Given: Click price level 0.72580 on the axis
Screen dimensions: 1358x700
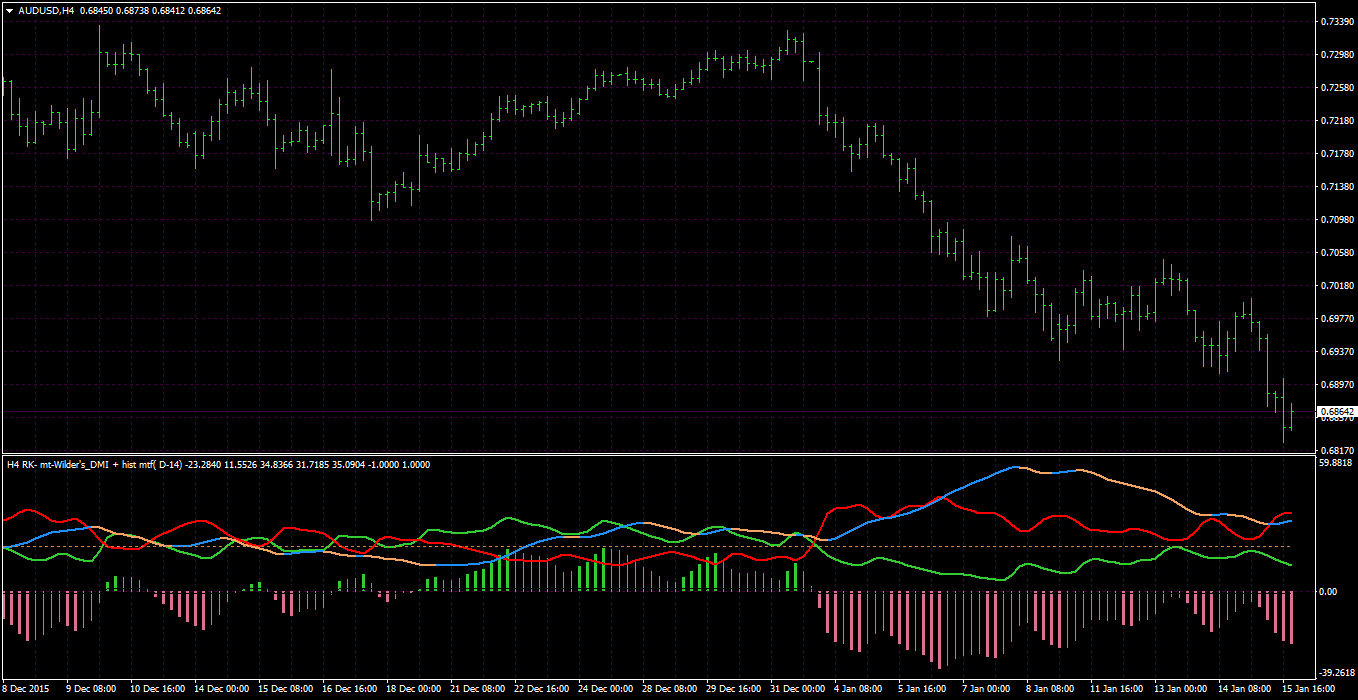Looking at the screenshot, I should pyautogui.click(x=1337, y=88).
